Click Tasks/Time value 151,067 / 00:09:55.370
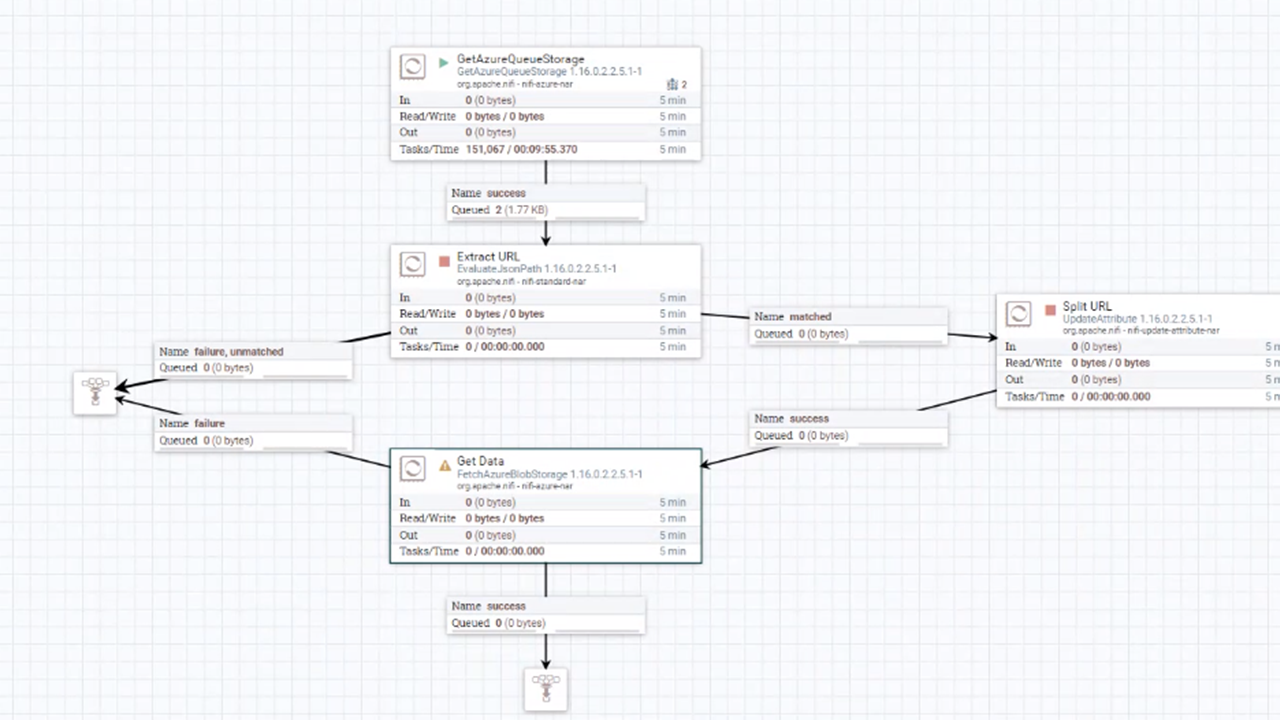 pos(521,149)
